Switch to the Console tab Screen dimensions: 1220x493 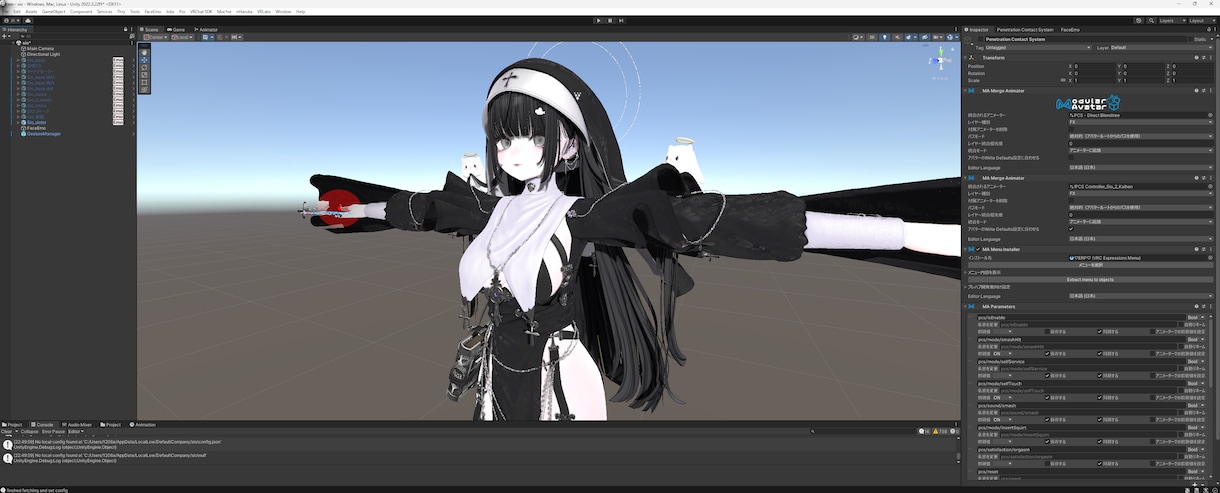[x=43, y=424]
